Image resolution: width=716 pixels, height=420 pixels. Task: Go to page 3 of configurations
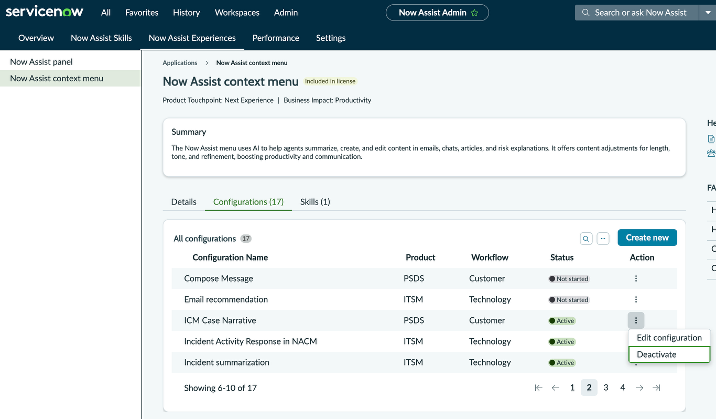(605, 388)
